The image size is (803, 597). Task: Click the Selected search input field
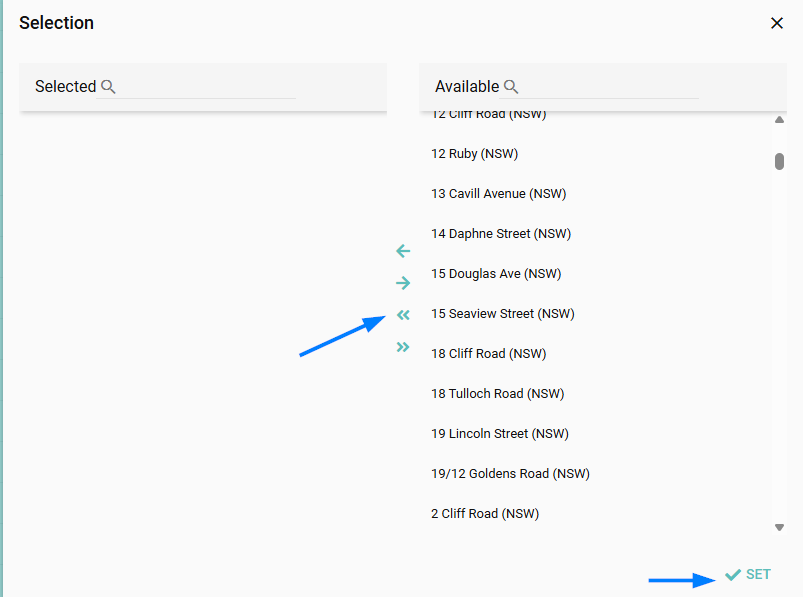point(205,87)
